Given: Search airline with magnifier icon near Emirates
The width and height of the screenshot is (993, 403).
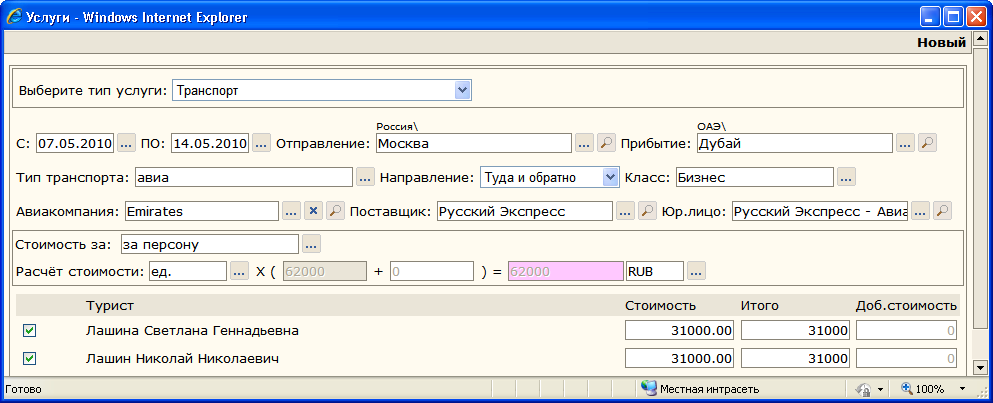Looking at the screenshot, I should click(x=335, y=212).
